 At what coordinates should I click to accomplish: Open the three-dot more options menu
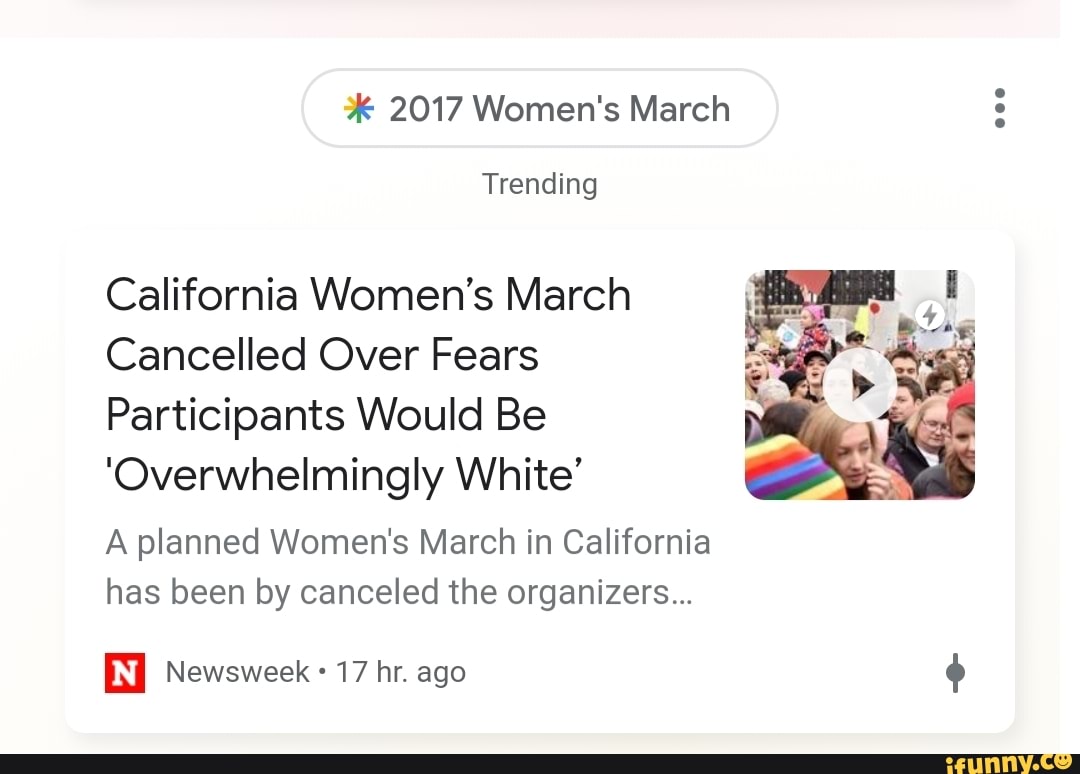999,108
